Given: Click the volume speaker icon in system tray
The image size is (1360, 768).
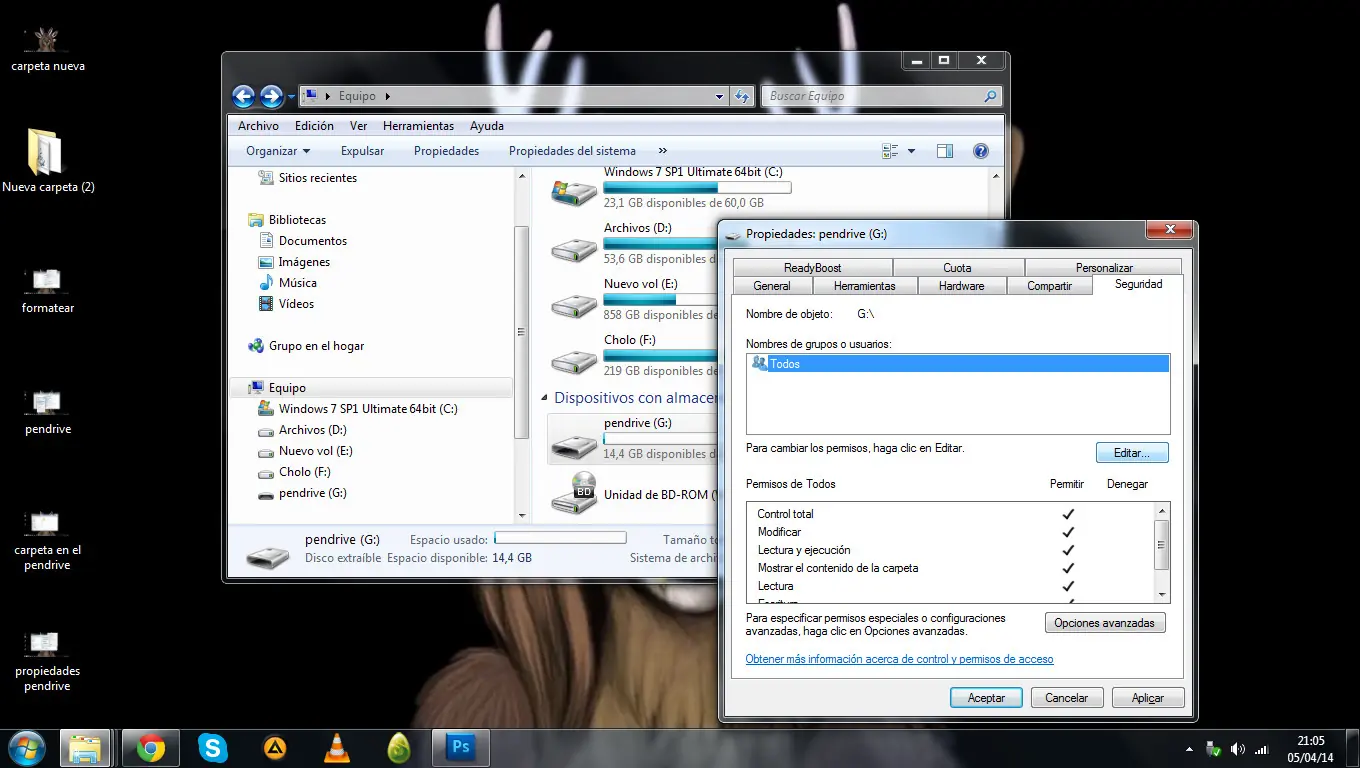Looking at the screenshot, I should pos(1238,749).
